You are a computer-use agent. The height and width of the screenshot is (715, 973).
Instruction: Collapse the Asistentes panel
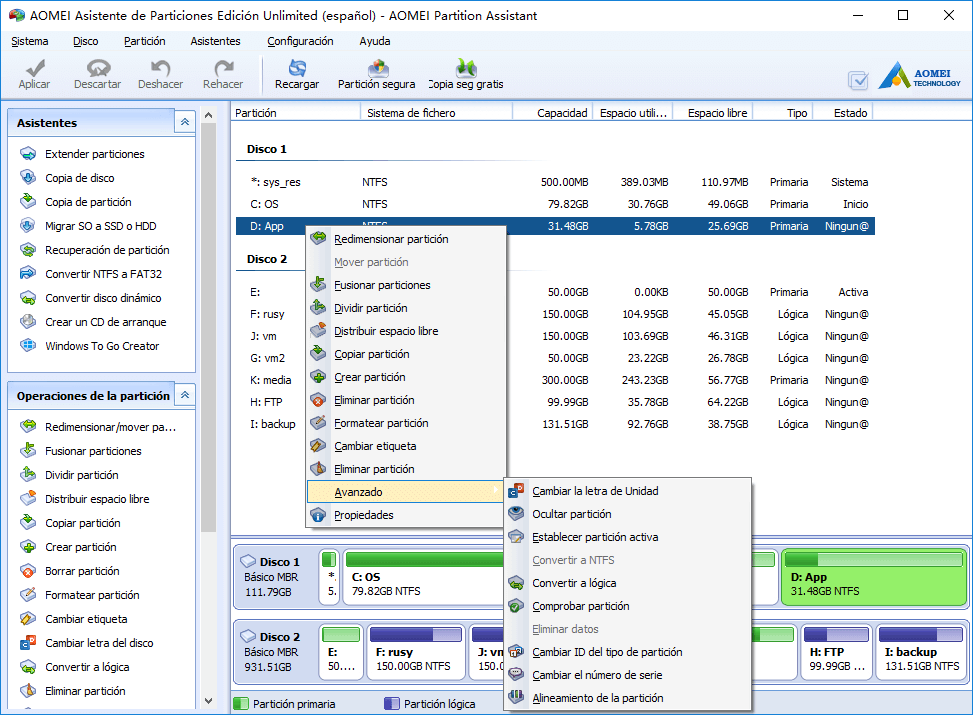pos(185,122)
